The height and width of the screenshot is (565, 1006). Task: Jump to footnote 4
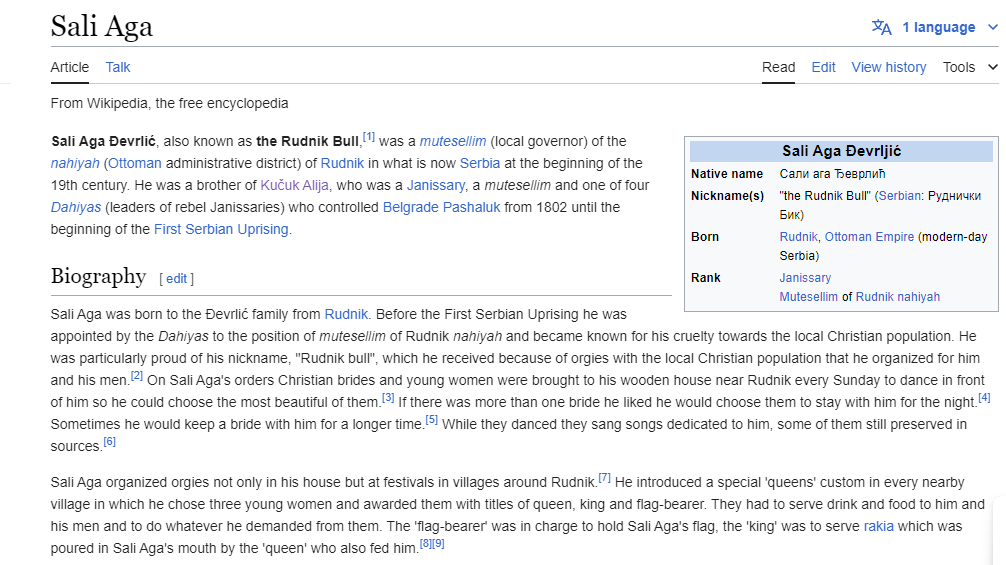tap(984, 398)
